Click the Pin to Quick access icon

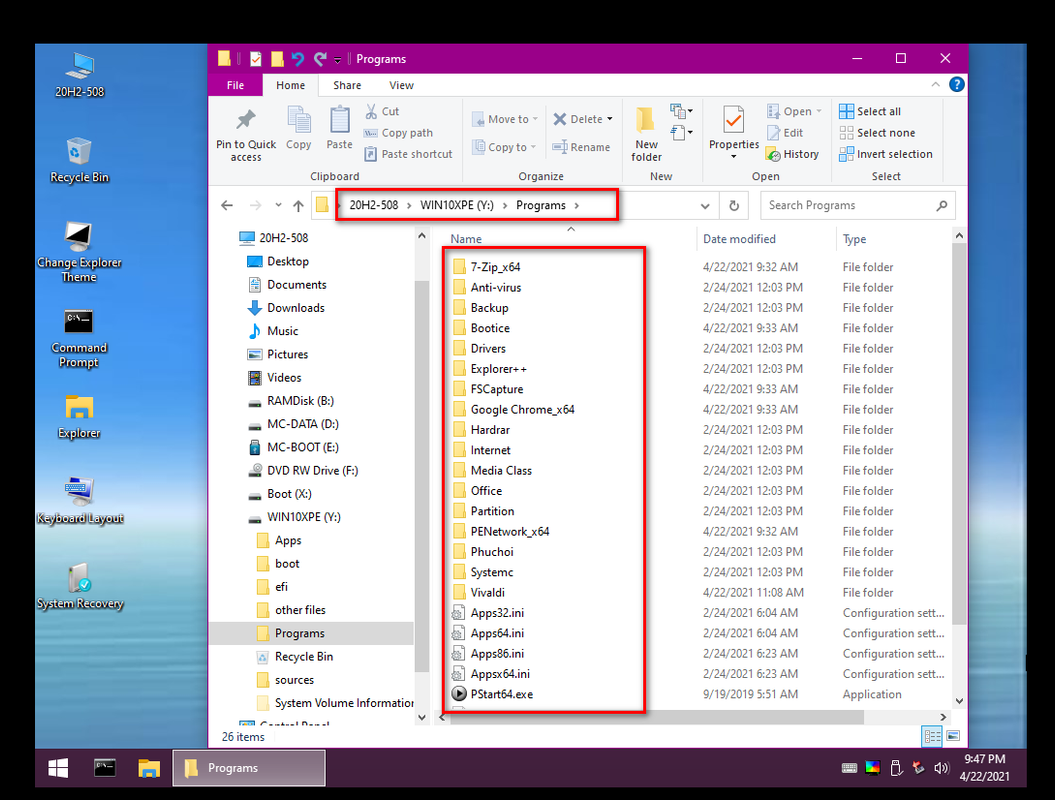pos(246,120)
